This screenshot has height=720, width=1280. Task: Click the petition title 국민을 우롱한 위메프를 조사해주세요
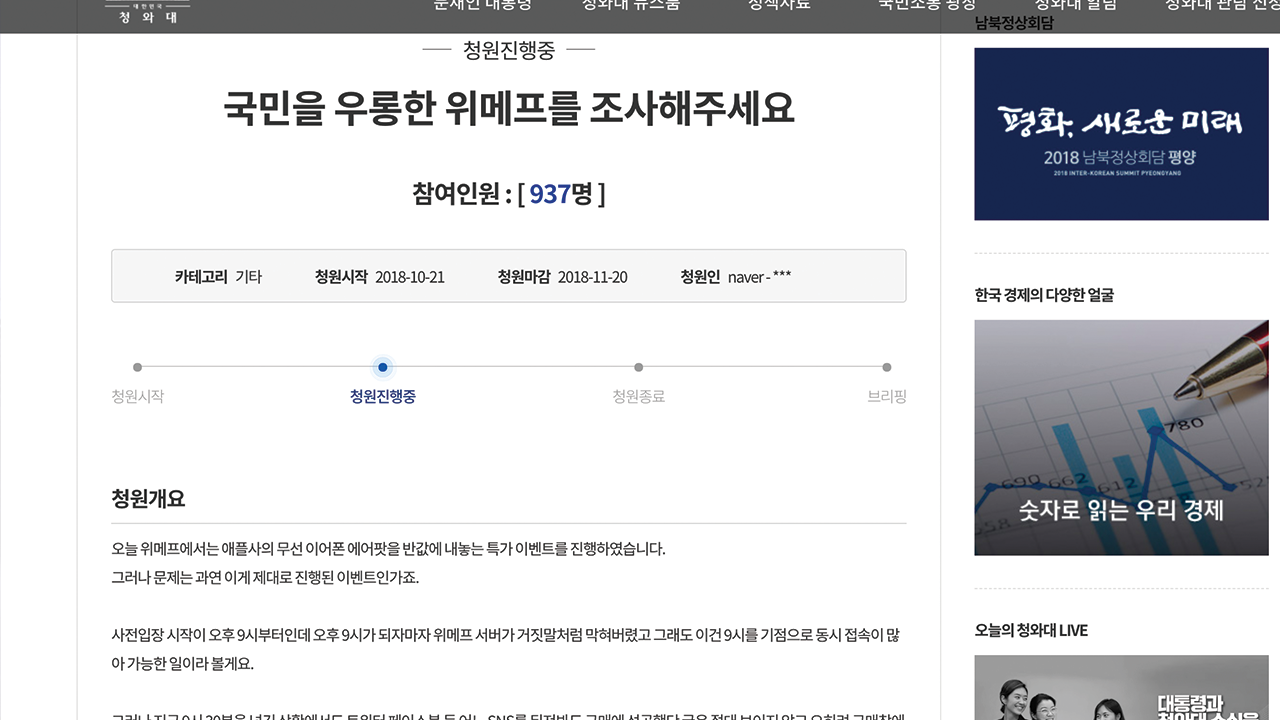point(509,108)
